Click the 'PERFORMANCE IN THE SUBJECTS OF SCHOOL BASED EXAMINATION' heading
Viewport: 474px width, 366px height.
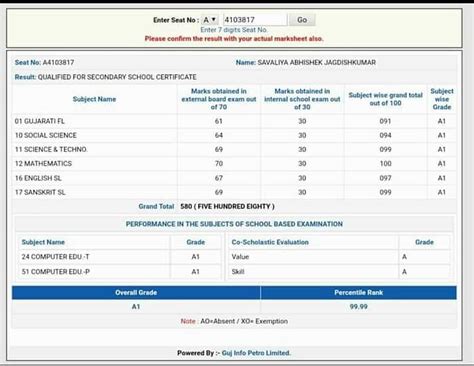click(x=234, y=224)
